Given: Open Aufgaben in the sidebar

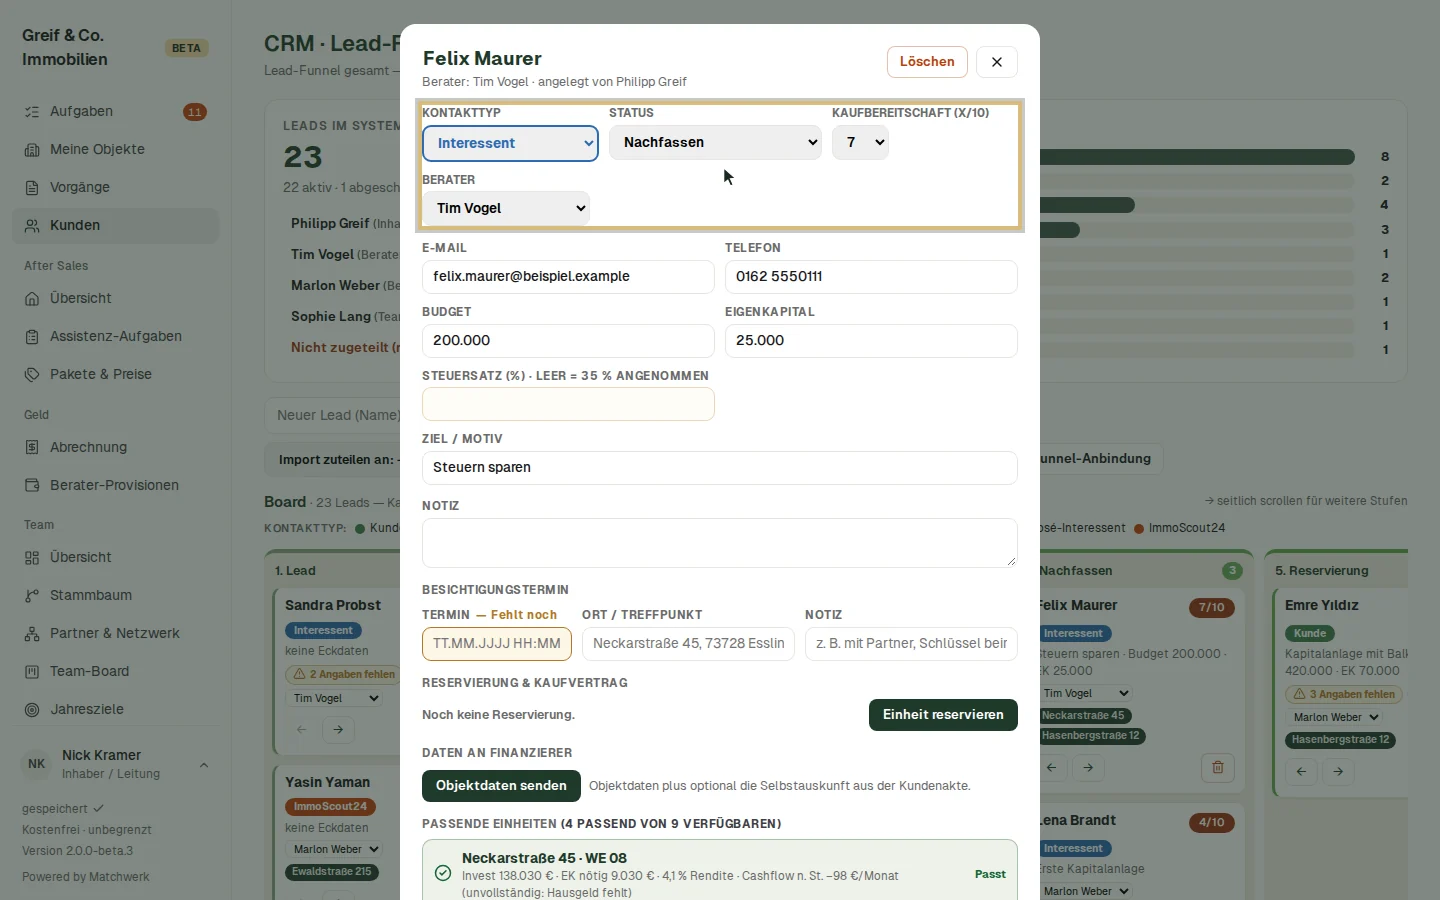Looking at the screenshot, I should [x=115, y=112].
